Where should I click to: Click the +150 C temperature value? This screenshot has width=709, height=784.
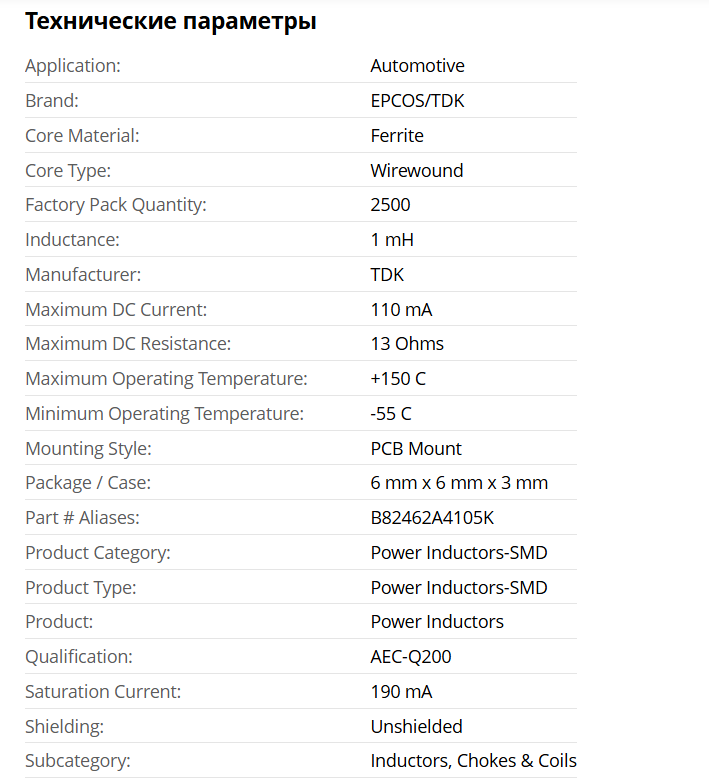[x=398, y=379]
